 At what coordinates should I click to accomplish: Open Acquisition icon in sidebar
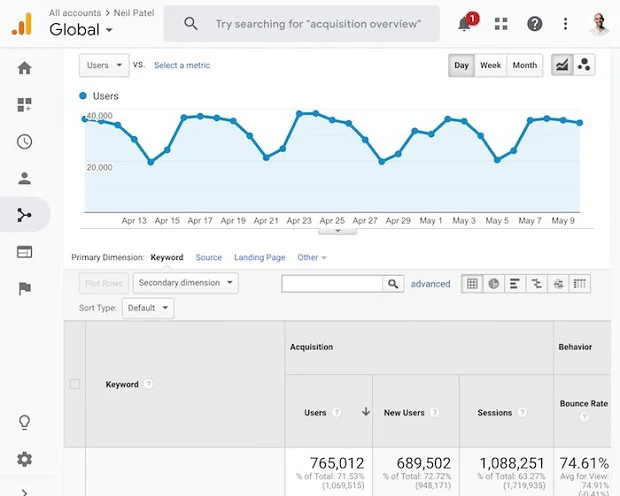tap(24, 215)
